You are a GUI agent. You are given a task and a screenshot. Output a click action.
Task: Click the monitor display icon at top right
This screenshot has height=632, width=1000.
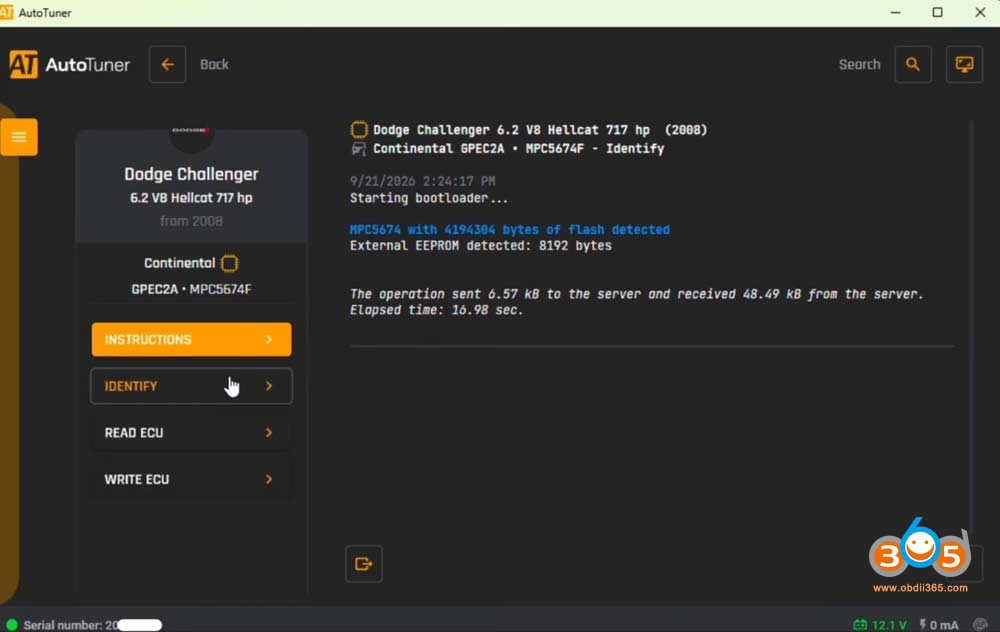click(964, 64)
